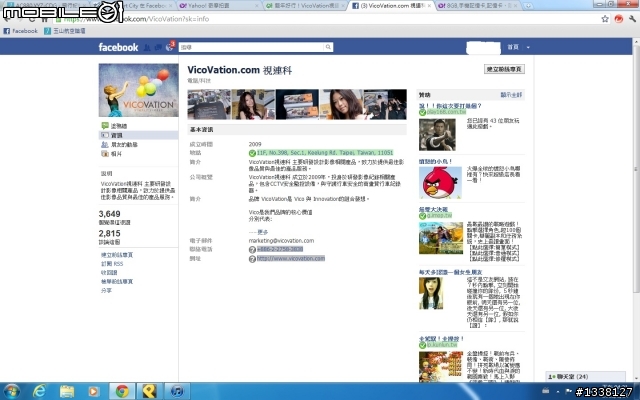The image size is (640, 400).
Task: Click green check icon beside play168.com.tw
Action: pyautogui.click(x=422, y=112)
